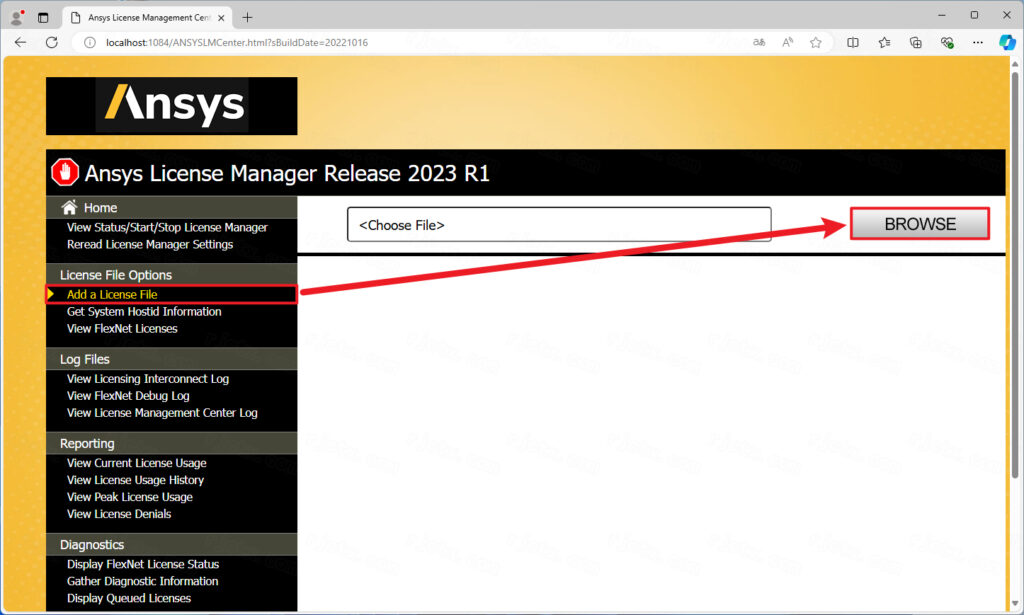Open Get System Hostid Information

tap(144, 311)
